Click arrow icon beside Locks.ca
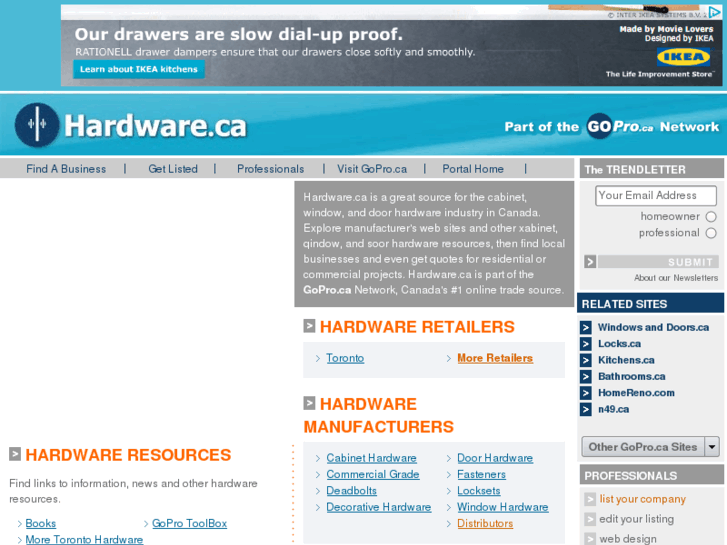This screenshot has width=727, height=545. (586, 344)
